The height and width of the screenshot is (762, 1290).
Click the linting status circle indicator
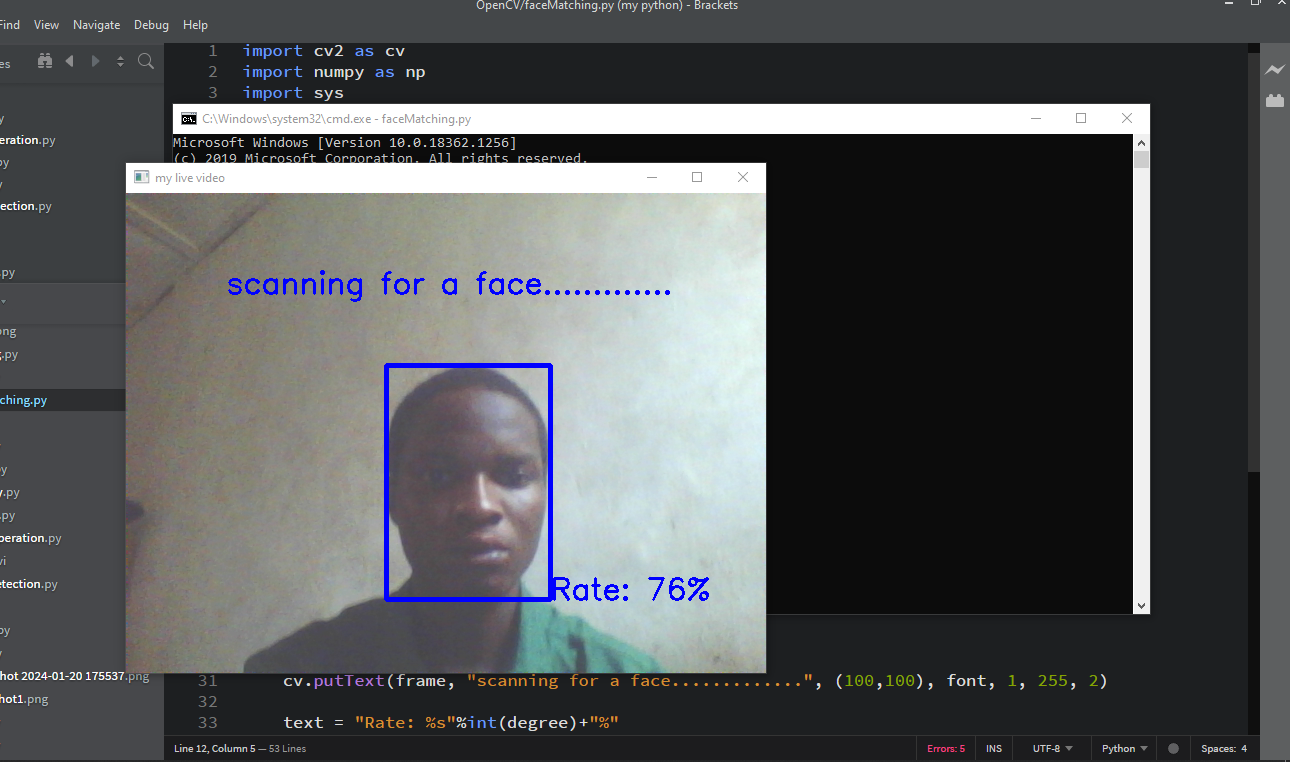click(1173, 748)
